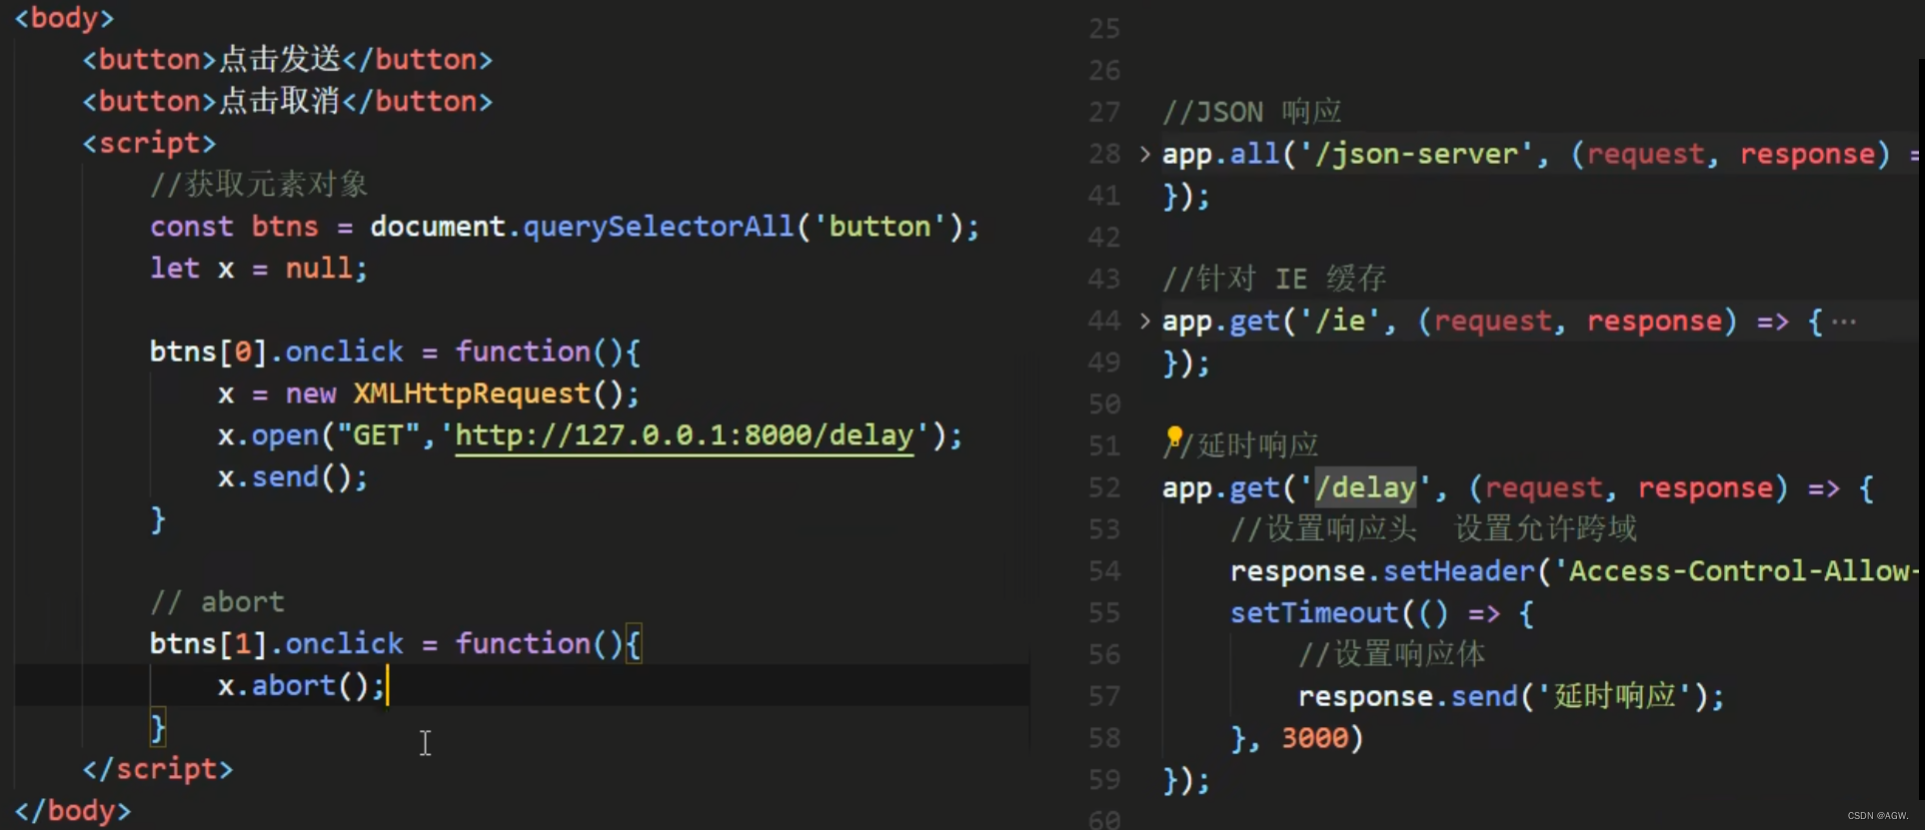Click line number 28 in the gutter

[1105, 154]
